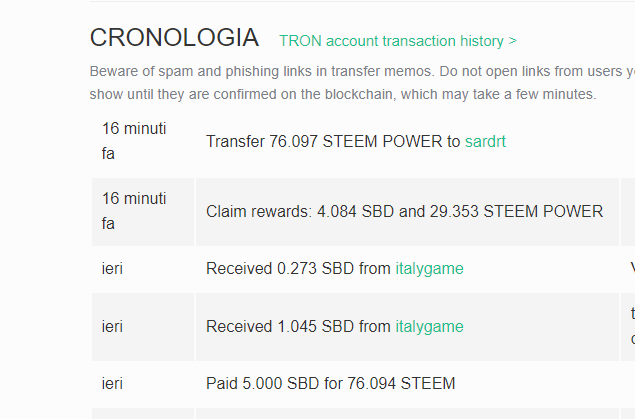Click 'ieri' timestamp beside 0.273 SBD row
635x419 pixels.
click(112, 268)
